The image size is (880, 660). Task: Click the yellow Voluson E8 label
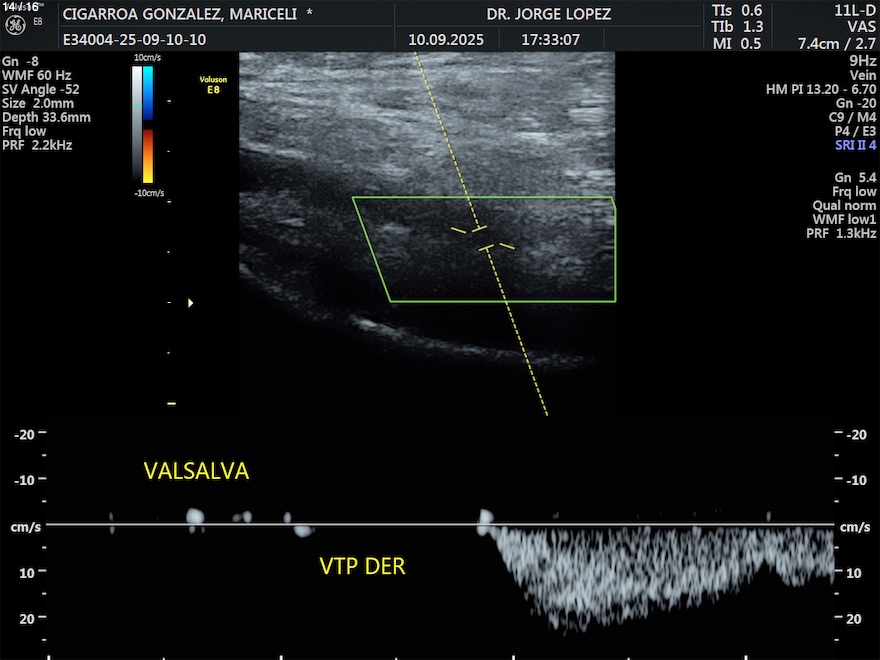click(211, 85)
